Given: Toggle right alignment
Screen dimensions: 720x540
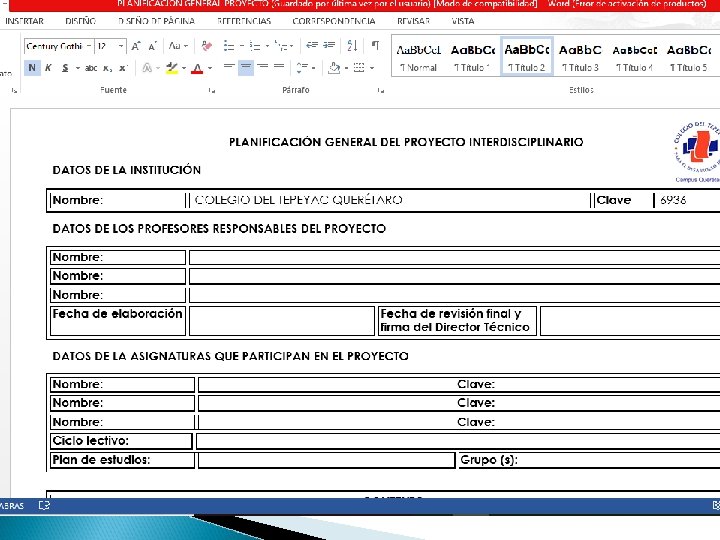Looking at the screenshot, I should [263, 67].
